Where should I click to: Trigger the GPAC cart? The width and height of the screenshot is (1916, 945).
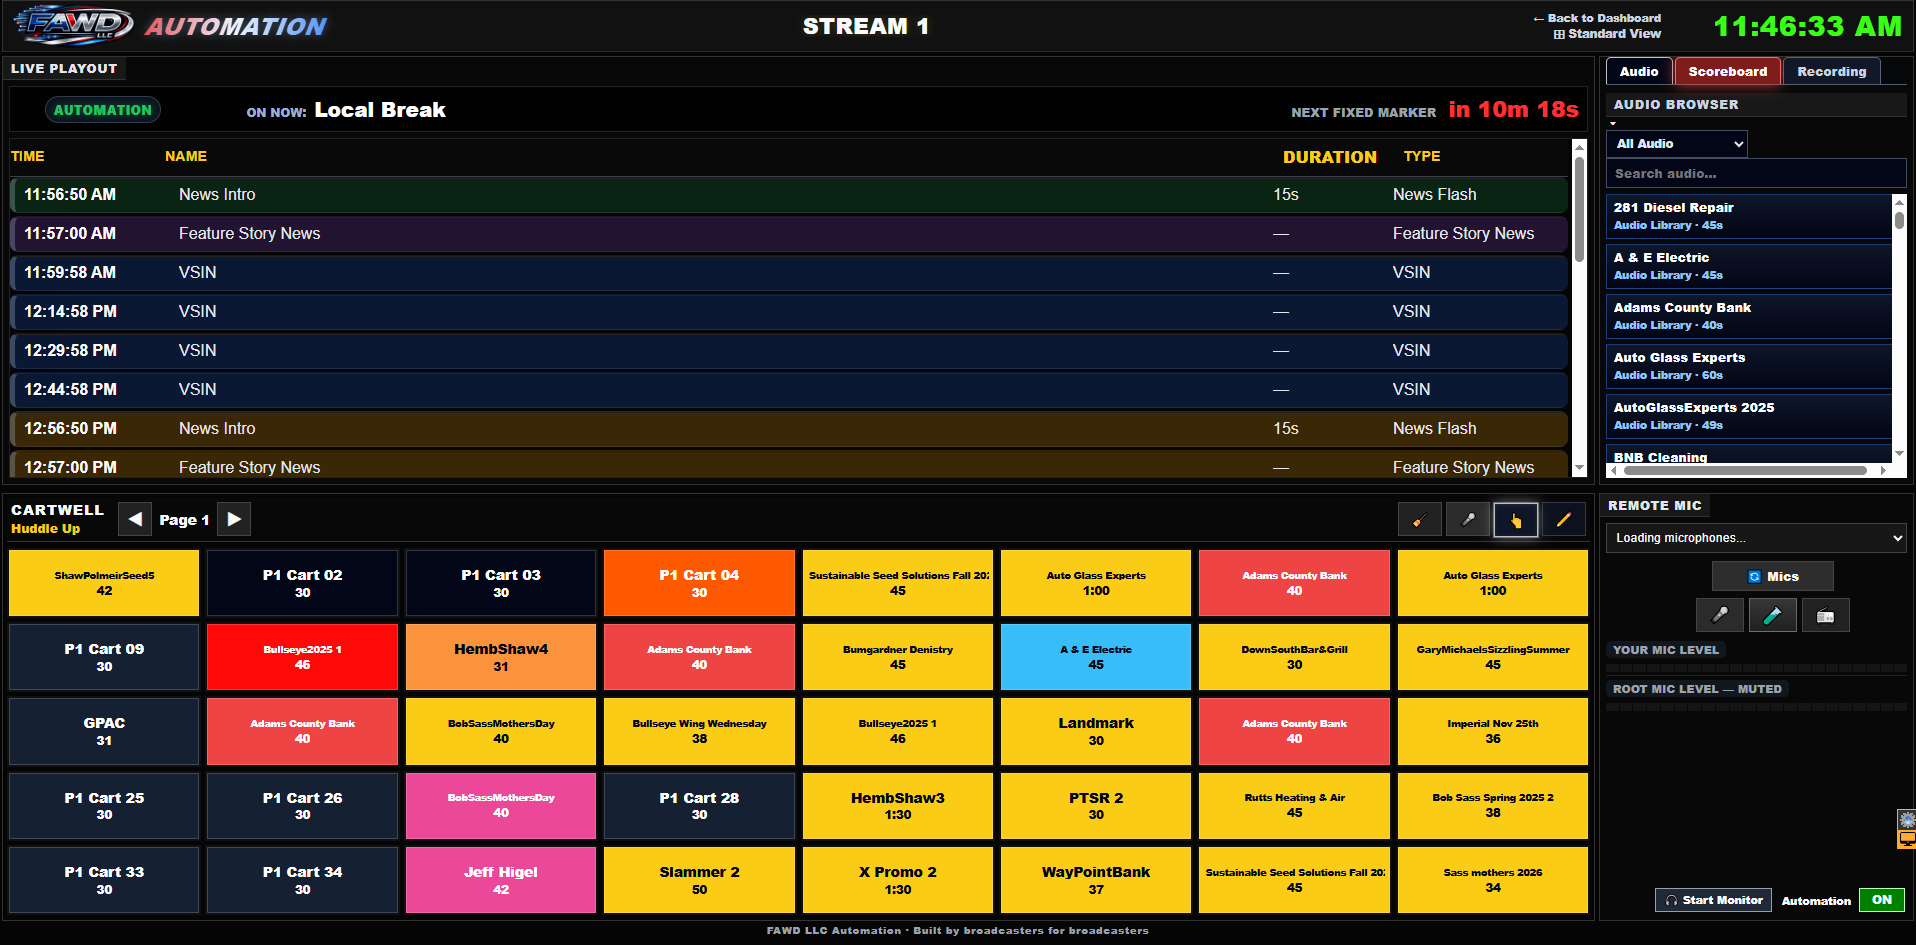[104, 731]
